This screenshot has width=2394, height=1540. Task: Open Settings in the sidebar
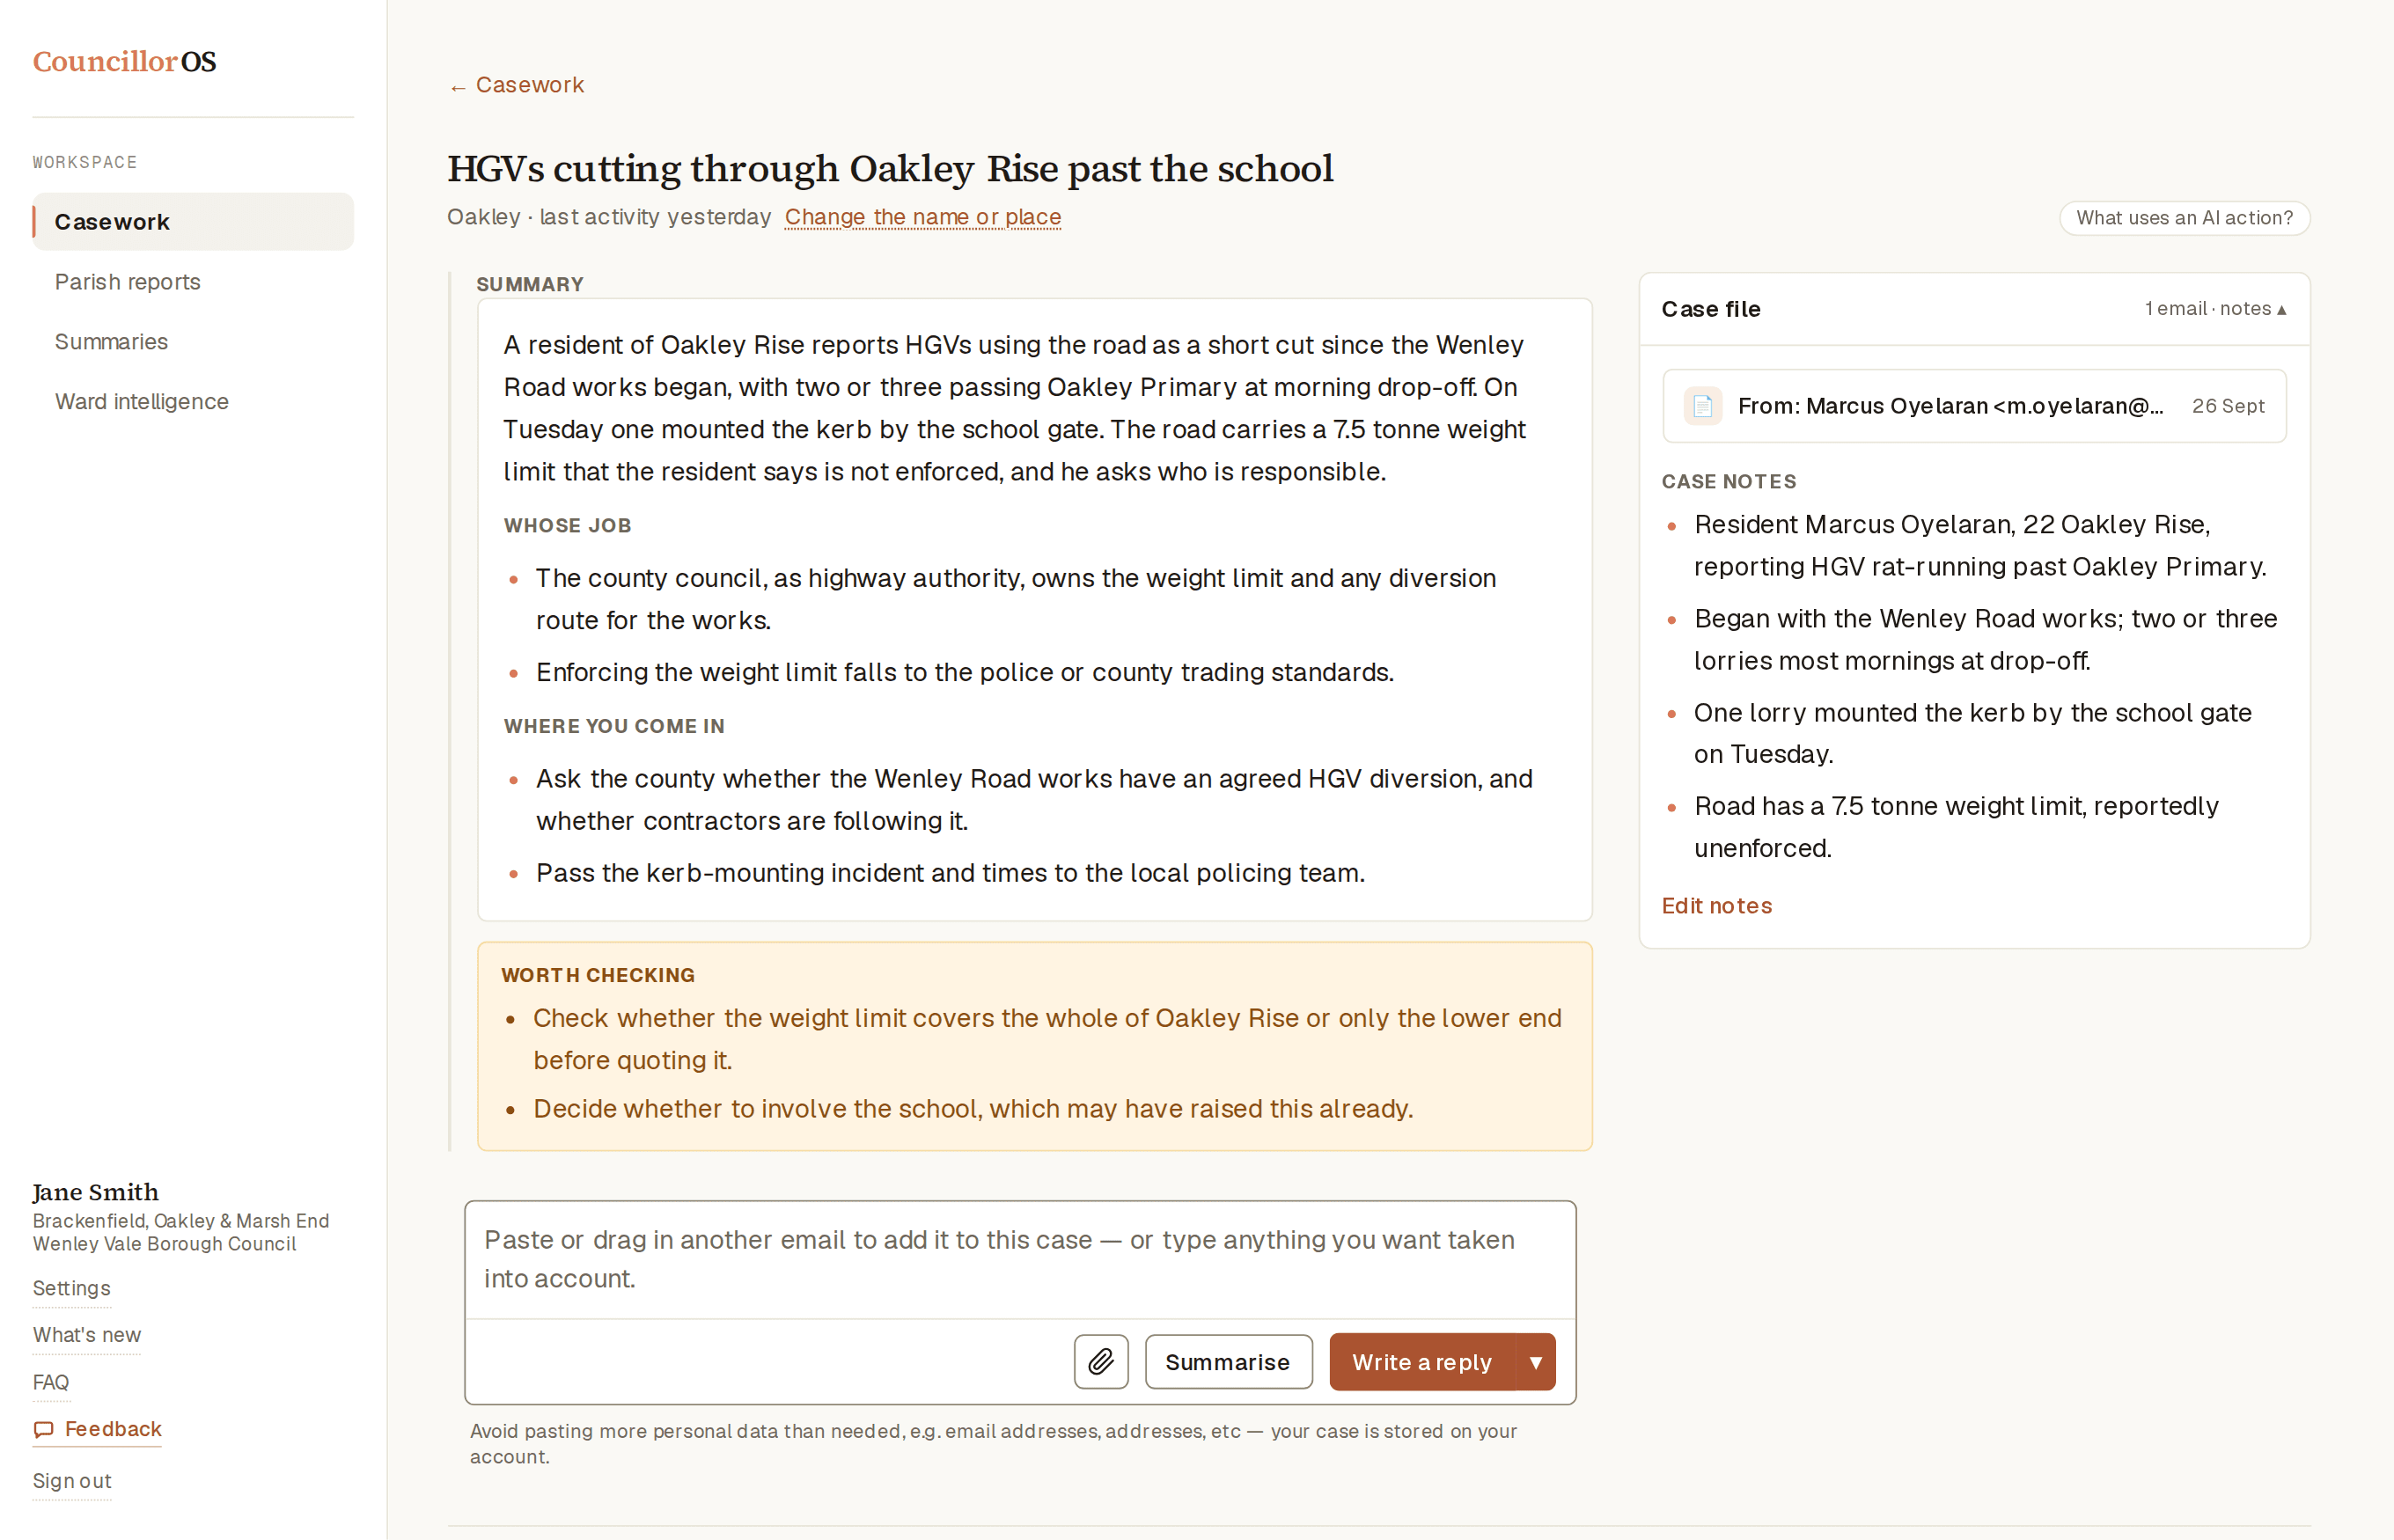click(x=71, y=1288)
